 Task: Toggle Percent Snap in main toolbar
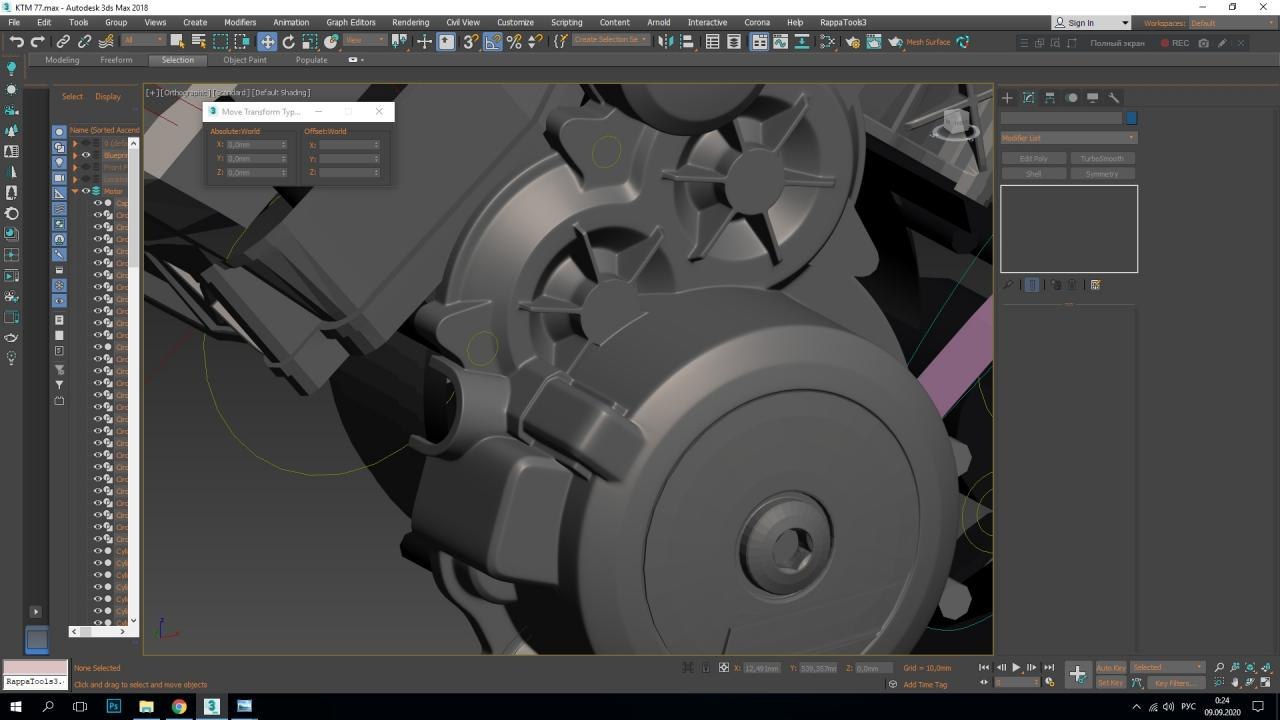tap(514, 42)
